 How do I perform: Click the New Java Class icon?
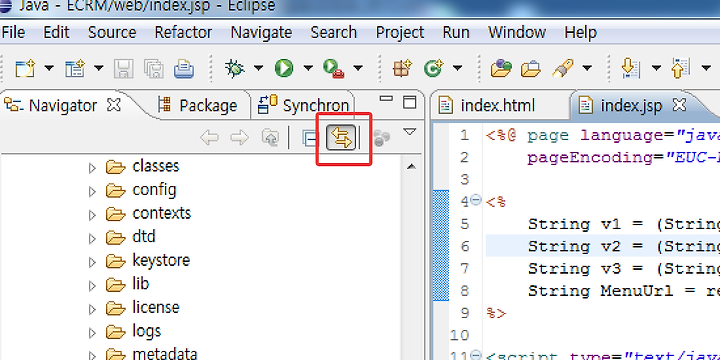[x=433, y=68]
